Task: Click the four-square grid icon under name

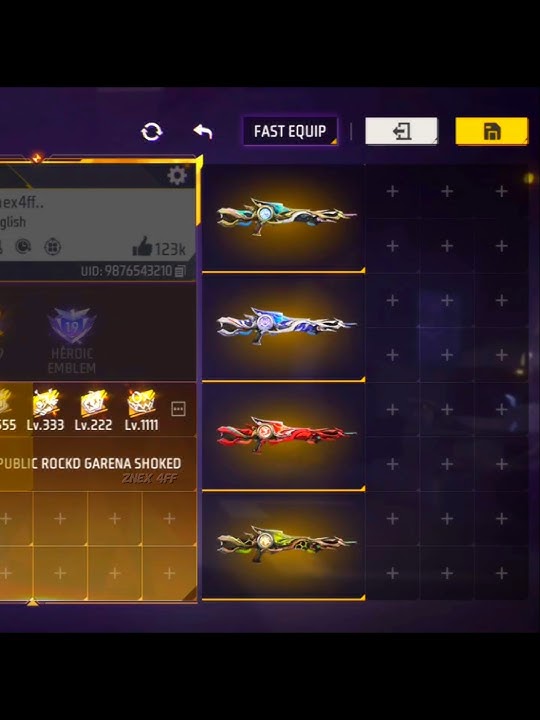Action: pos(53,247)
